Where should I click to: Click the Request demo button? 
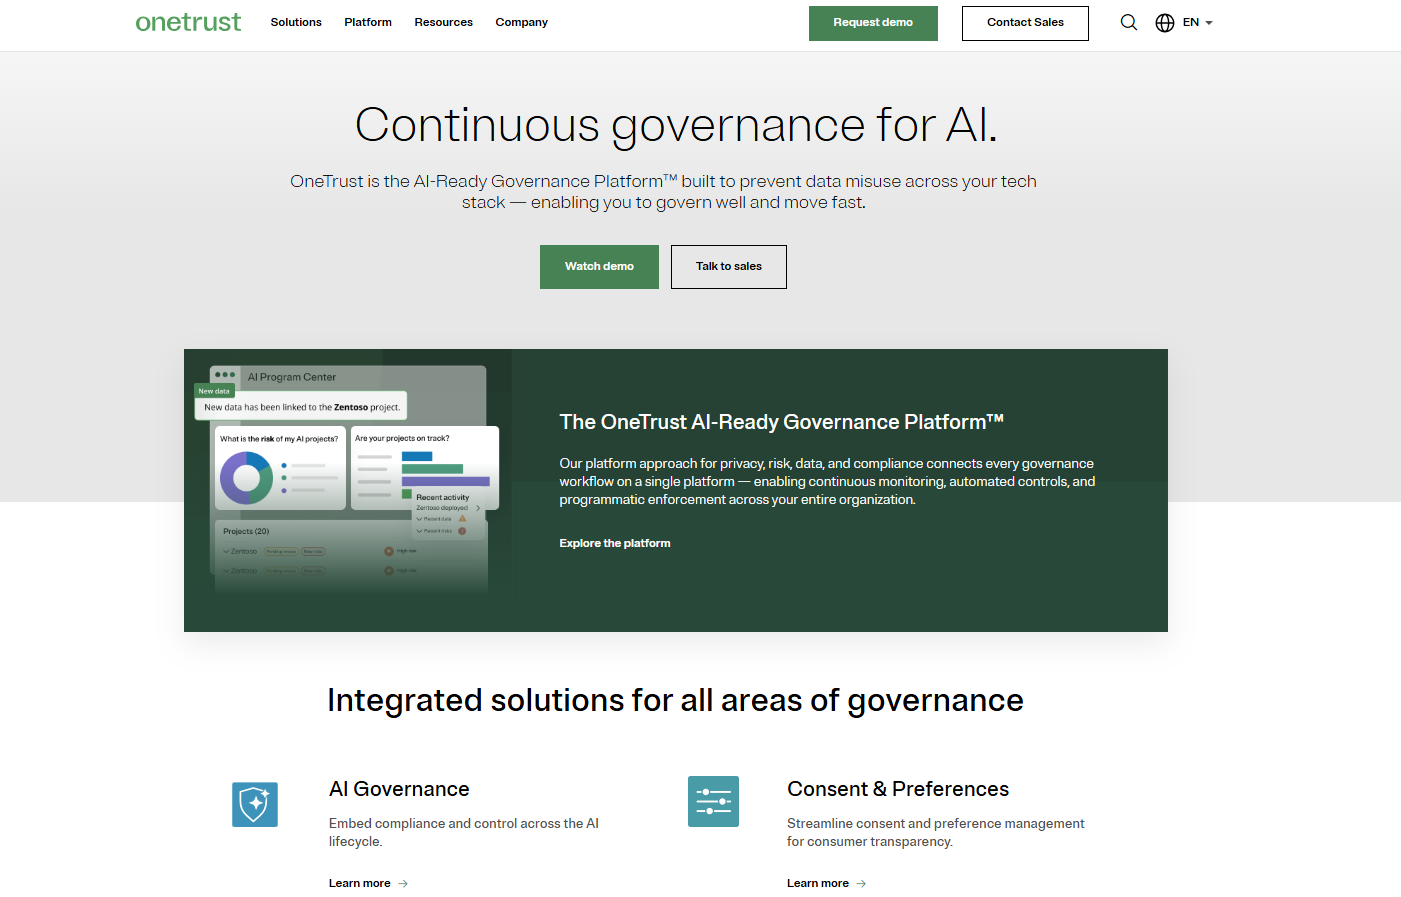873,23
